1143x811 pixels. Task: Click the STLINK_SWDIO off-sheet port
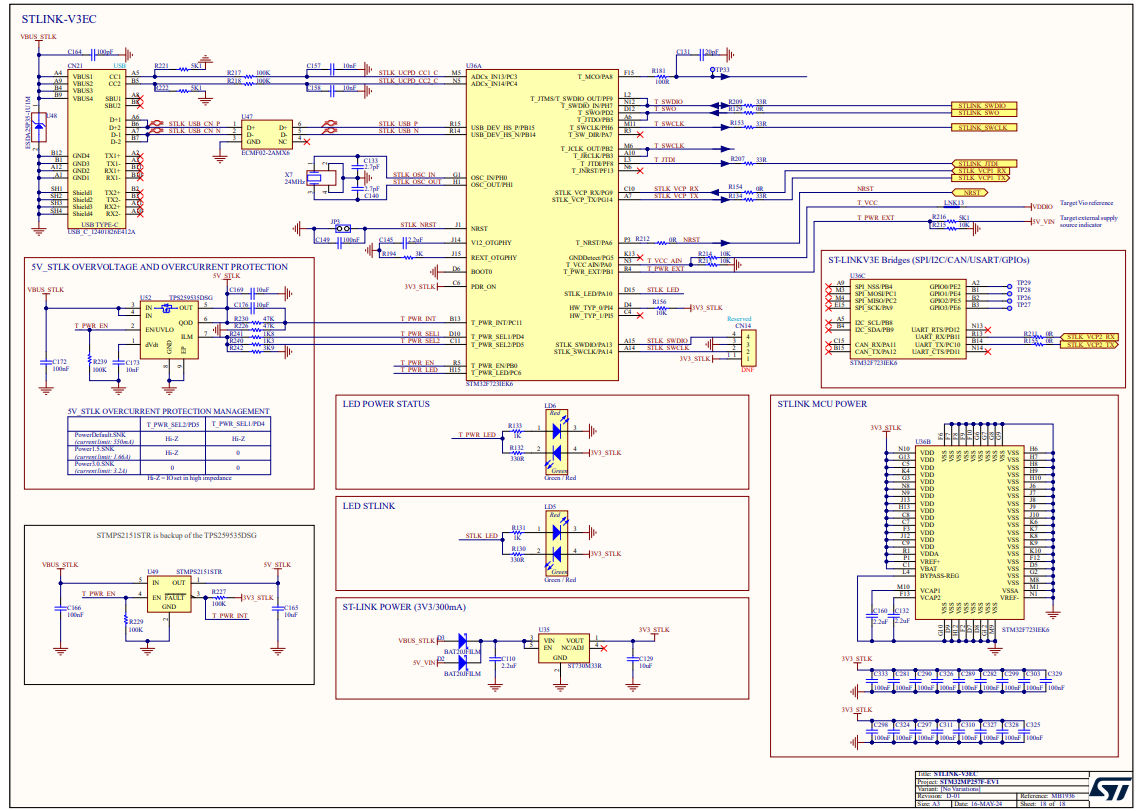[984, 106]
